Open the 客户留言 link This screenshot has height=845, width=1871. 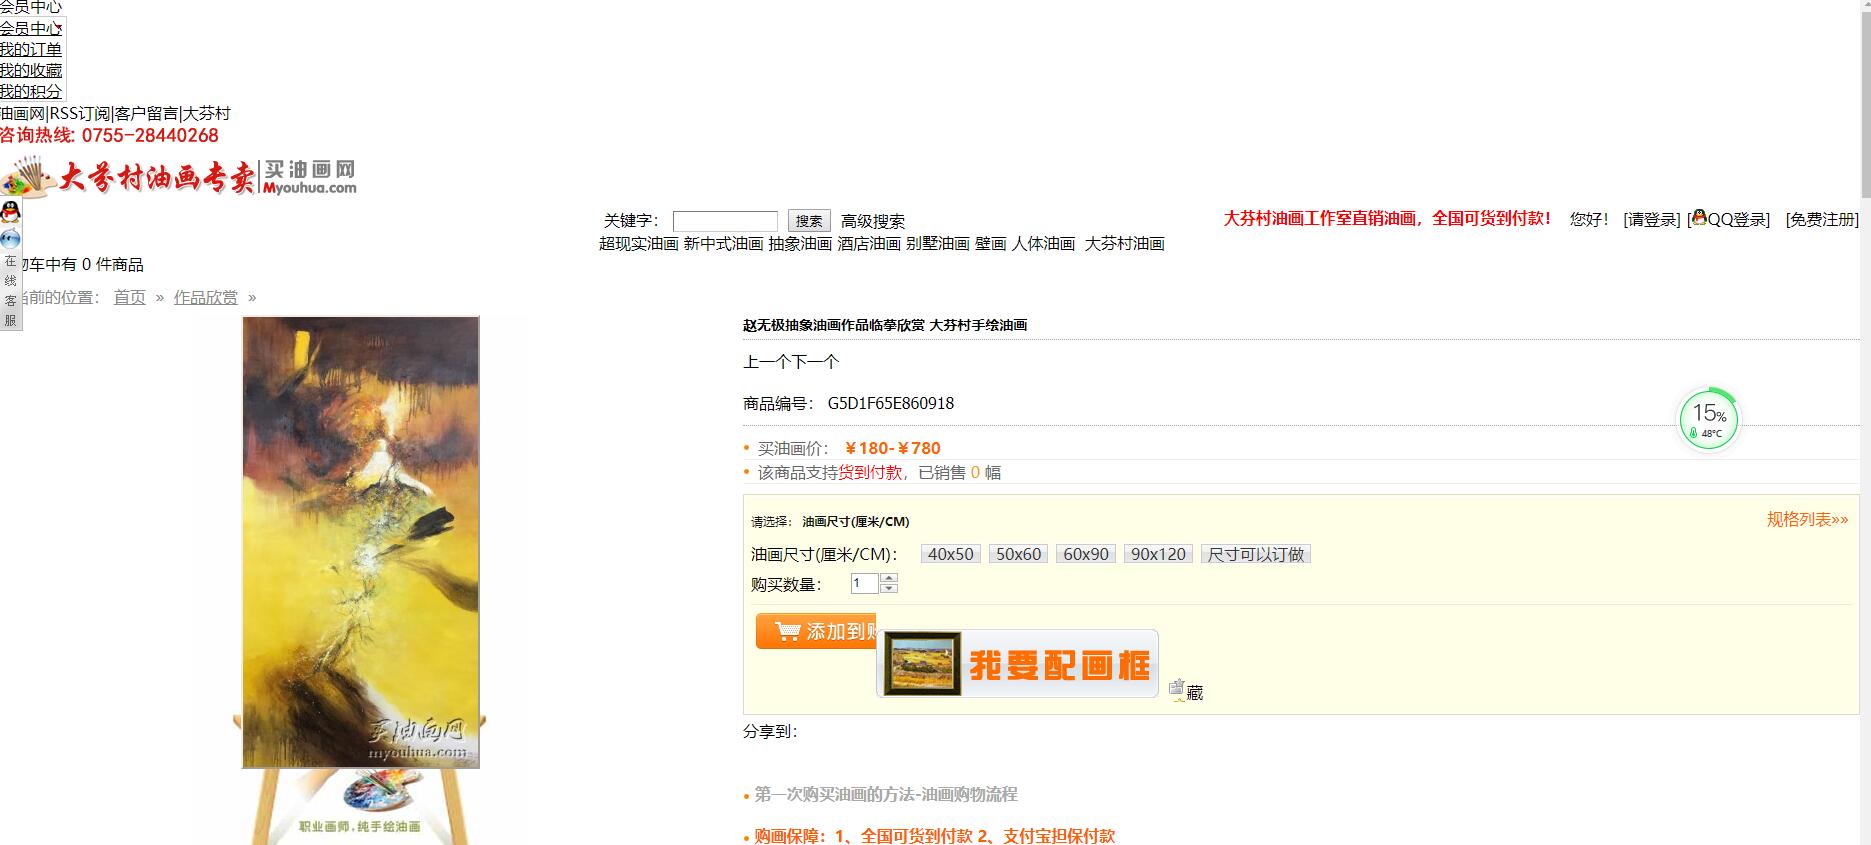point(146,113)
